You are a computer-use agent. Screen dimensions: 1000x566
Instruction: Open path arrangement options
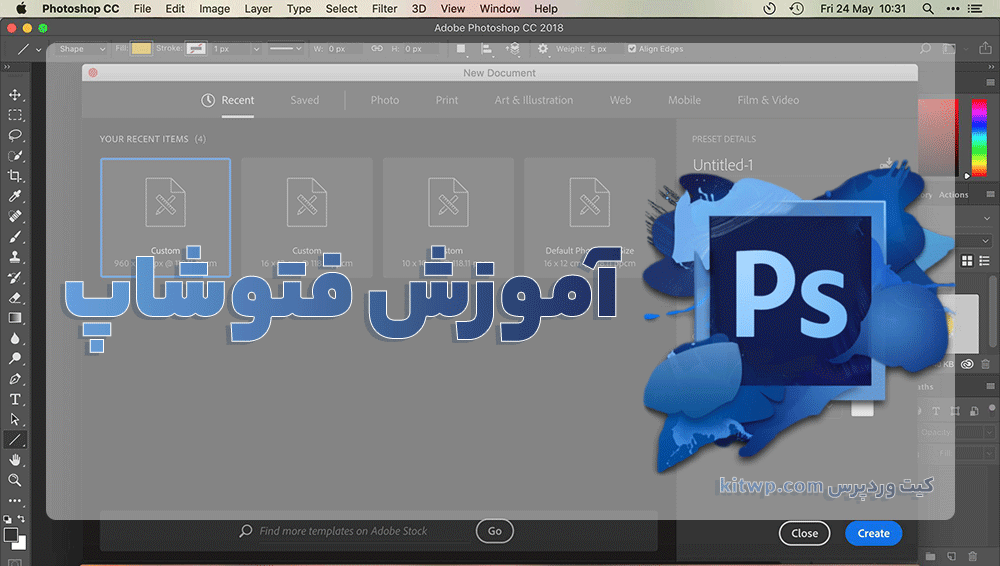[x=513, y=48]
